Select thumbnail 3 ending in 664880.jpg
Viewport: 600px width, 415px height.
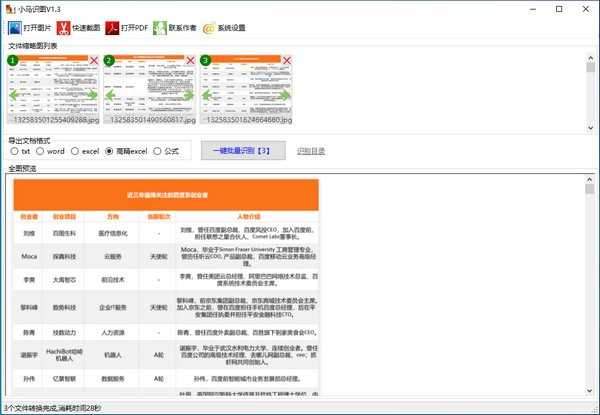tap(246, 89)
